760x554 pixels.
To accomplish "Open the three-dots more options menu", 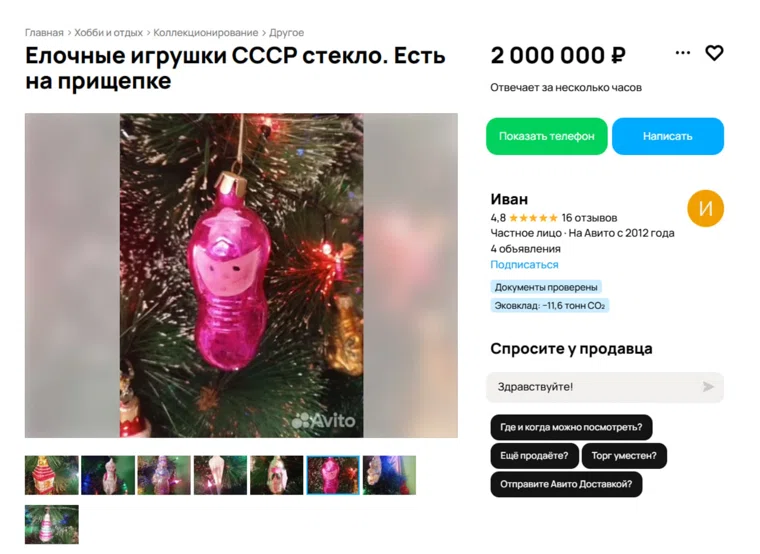I will [x=682, y=53].
